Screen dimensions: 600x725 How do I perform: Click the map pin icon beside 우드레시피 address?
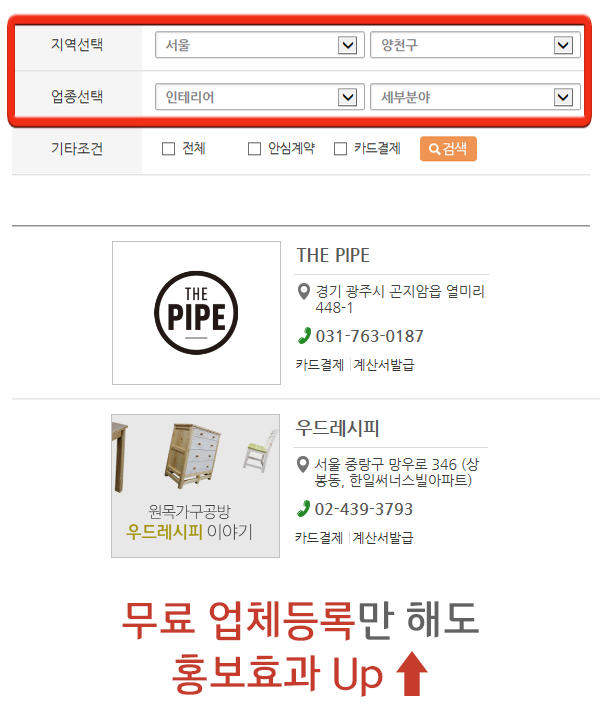(x=302, y=464)
